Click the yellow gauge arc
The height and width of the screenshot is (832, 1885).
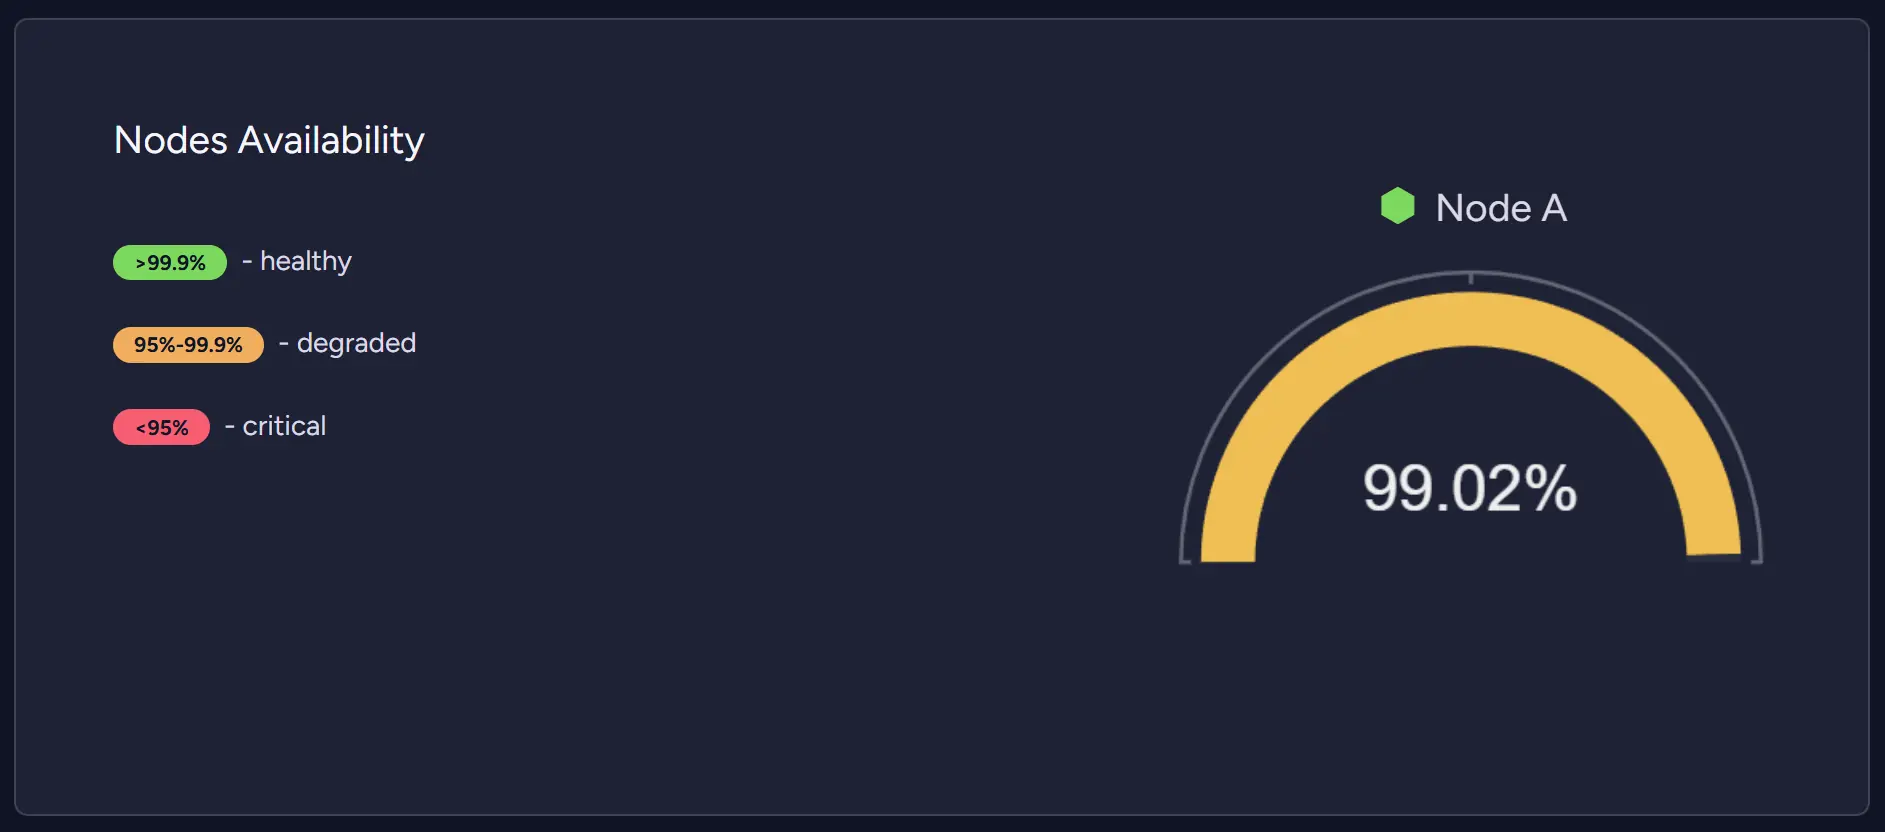1471,318
